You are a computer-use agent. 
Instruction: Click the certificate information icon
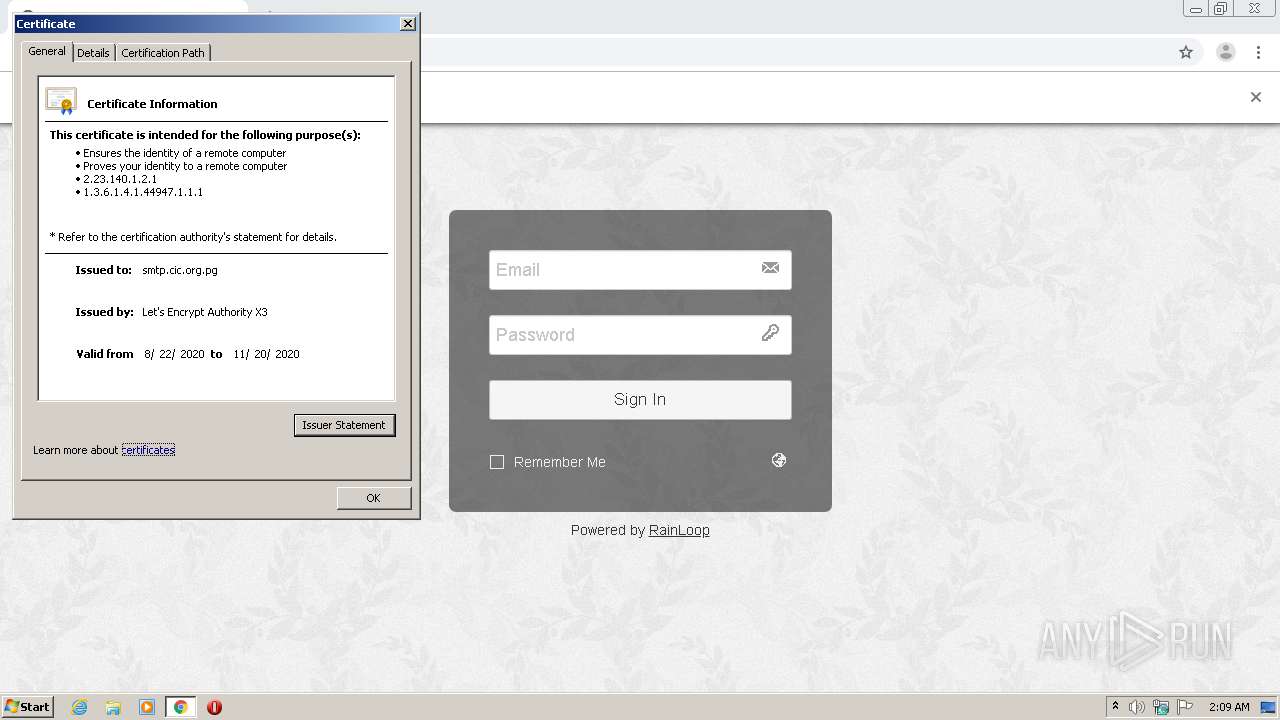61,101
